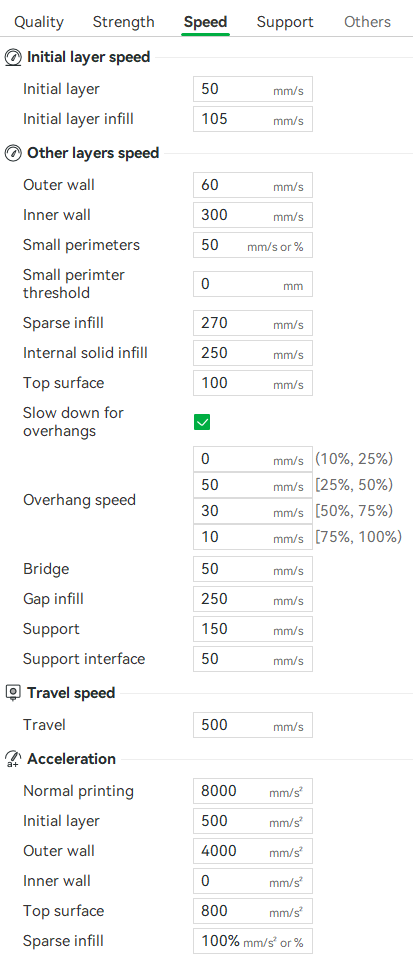The height and width of the screenshot is (977, 413).
Task: Click the Normal printing acceleration field
Action: click(253, 791)
